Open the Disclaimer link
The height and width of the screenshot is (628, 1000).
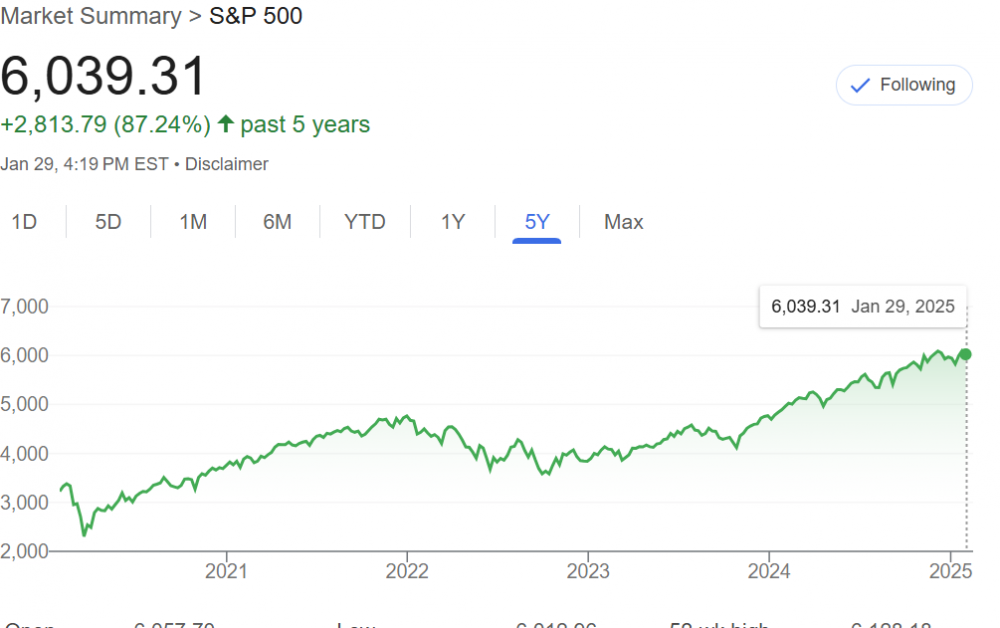tap(226, 164)
